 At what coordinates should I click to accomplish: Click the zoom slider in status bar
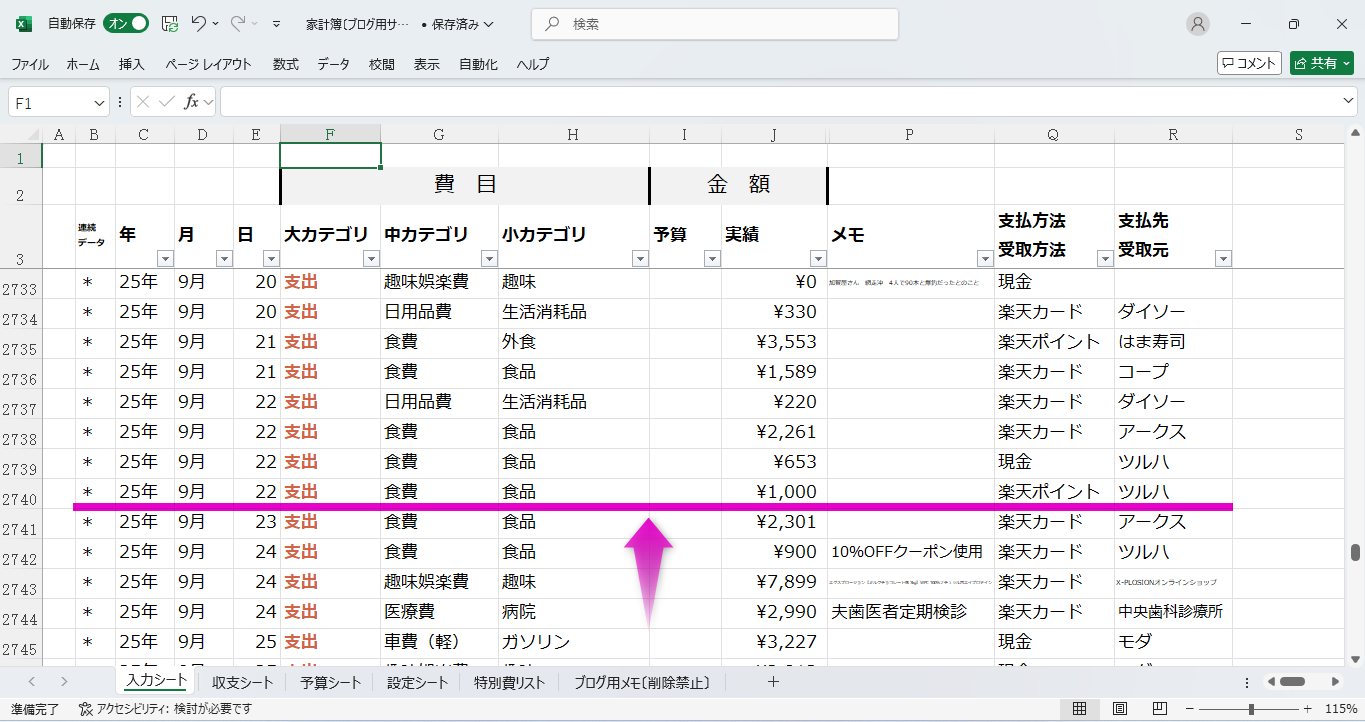(1251, 709)
